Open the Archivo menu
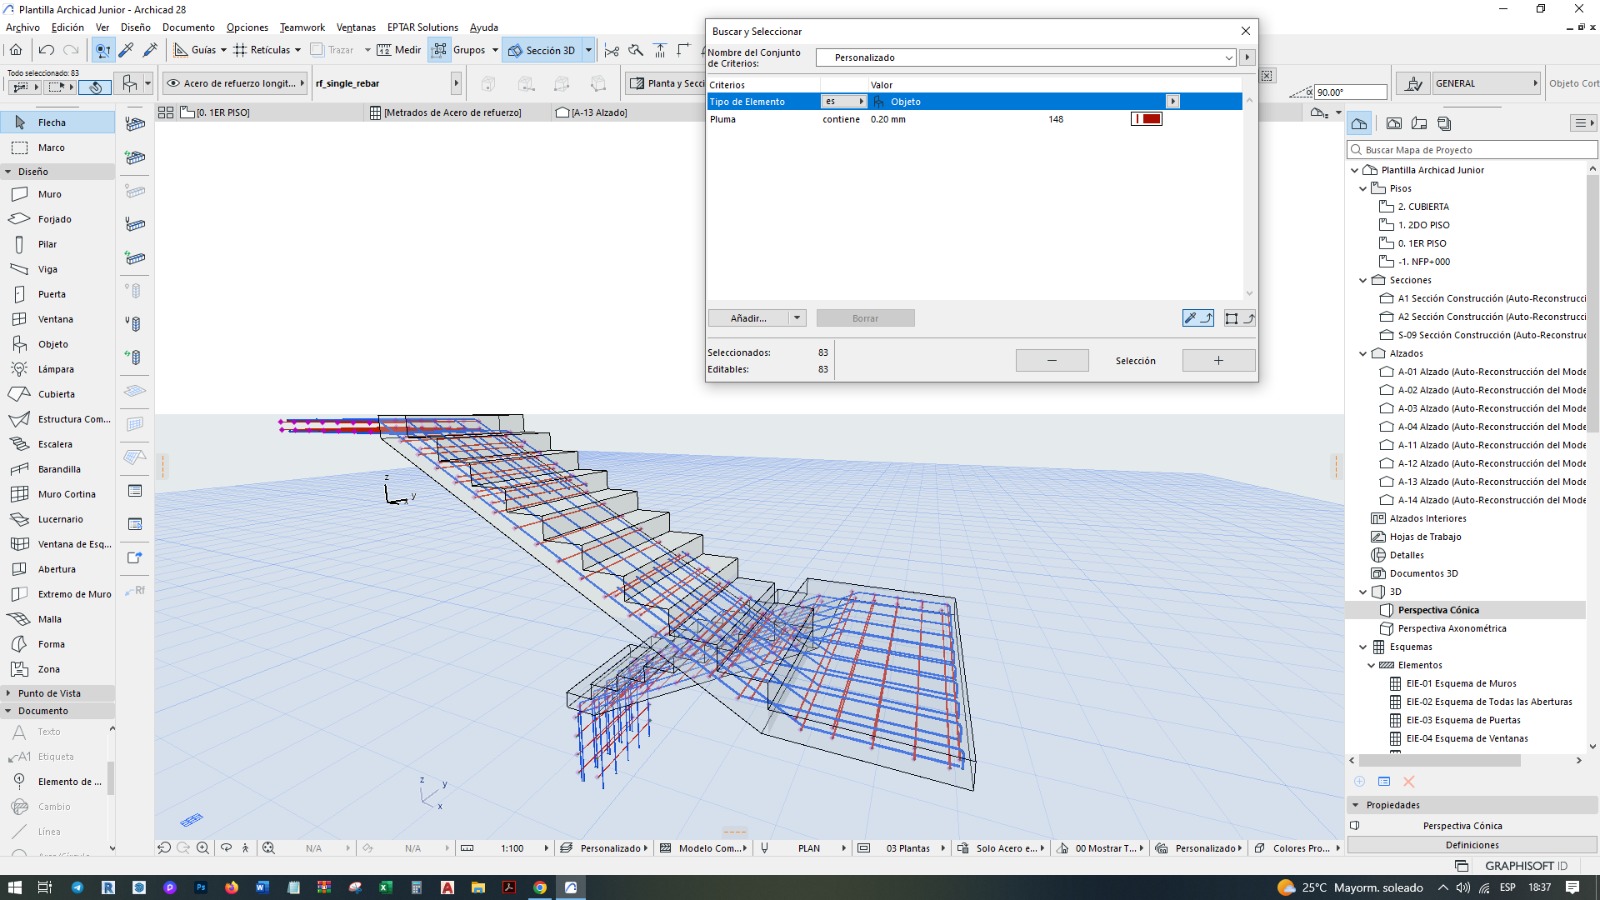 pos(23,28)
